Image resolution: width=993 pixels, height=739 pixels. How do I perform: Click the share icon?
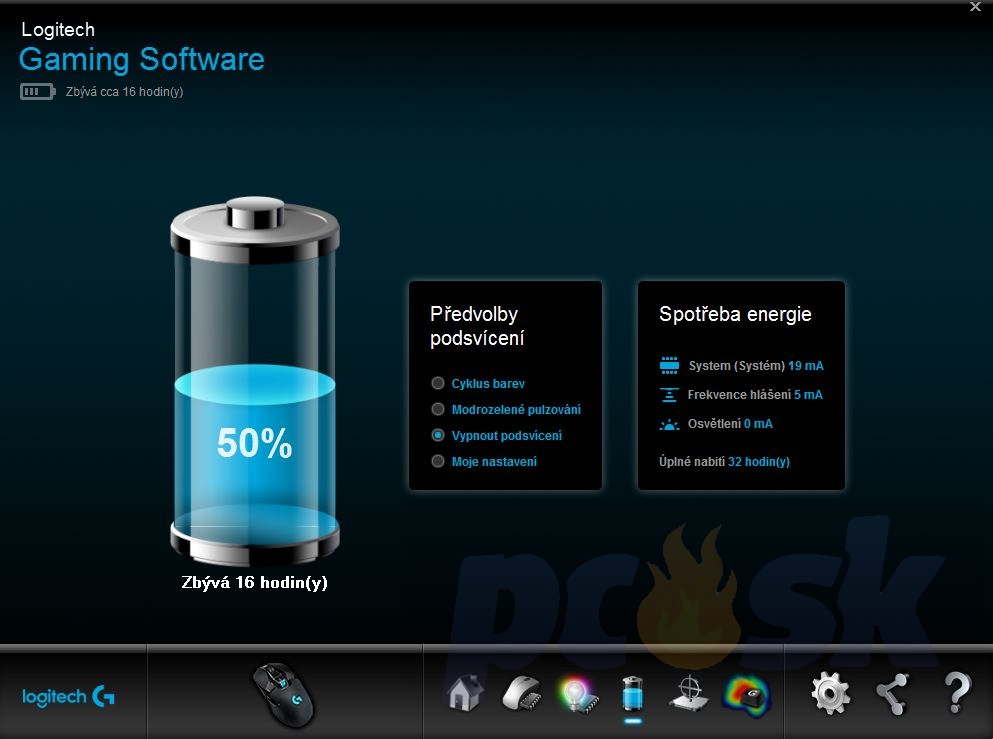pos(893,694)
